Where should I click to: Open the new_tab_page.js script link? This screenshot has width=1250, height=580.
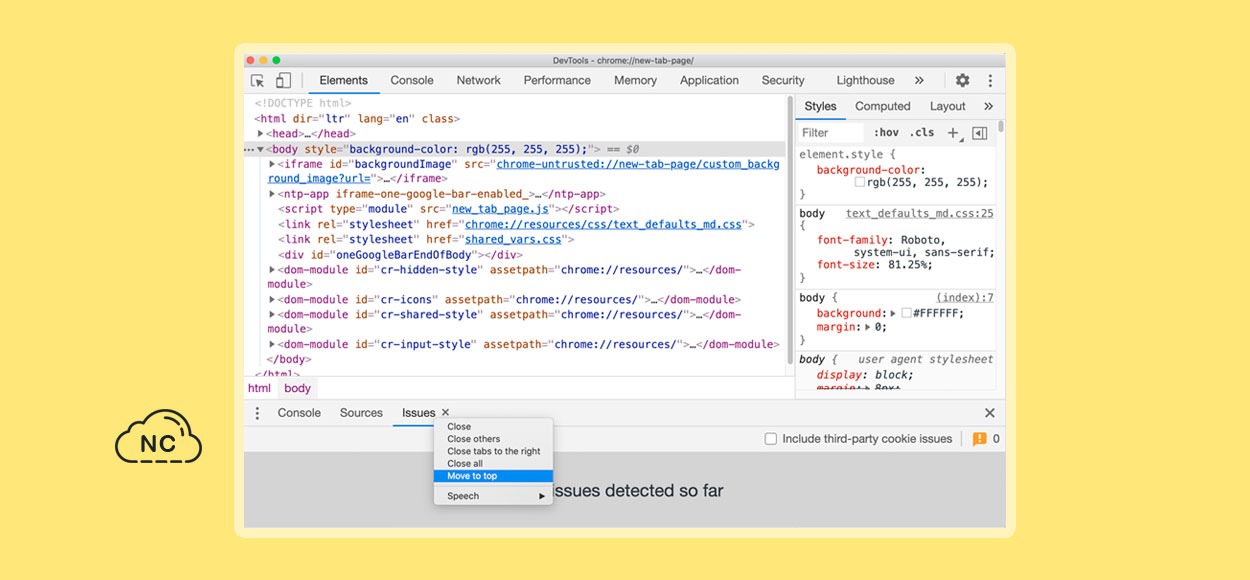click(x=500, y=209)
